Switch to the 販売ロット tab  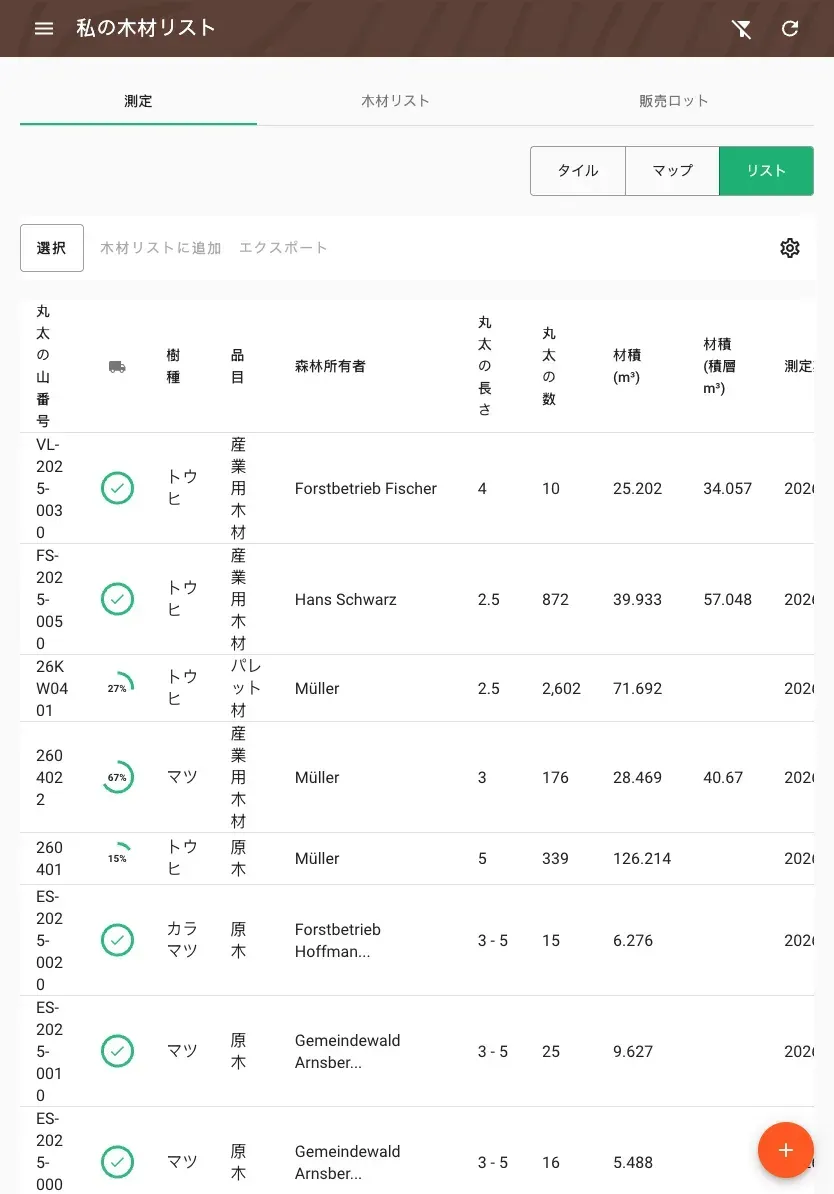click(673, 101)
